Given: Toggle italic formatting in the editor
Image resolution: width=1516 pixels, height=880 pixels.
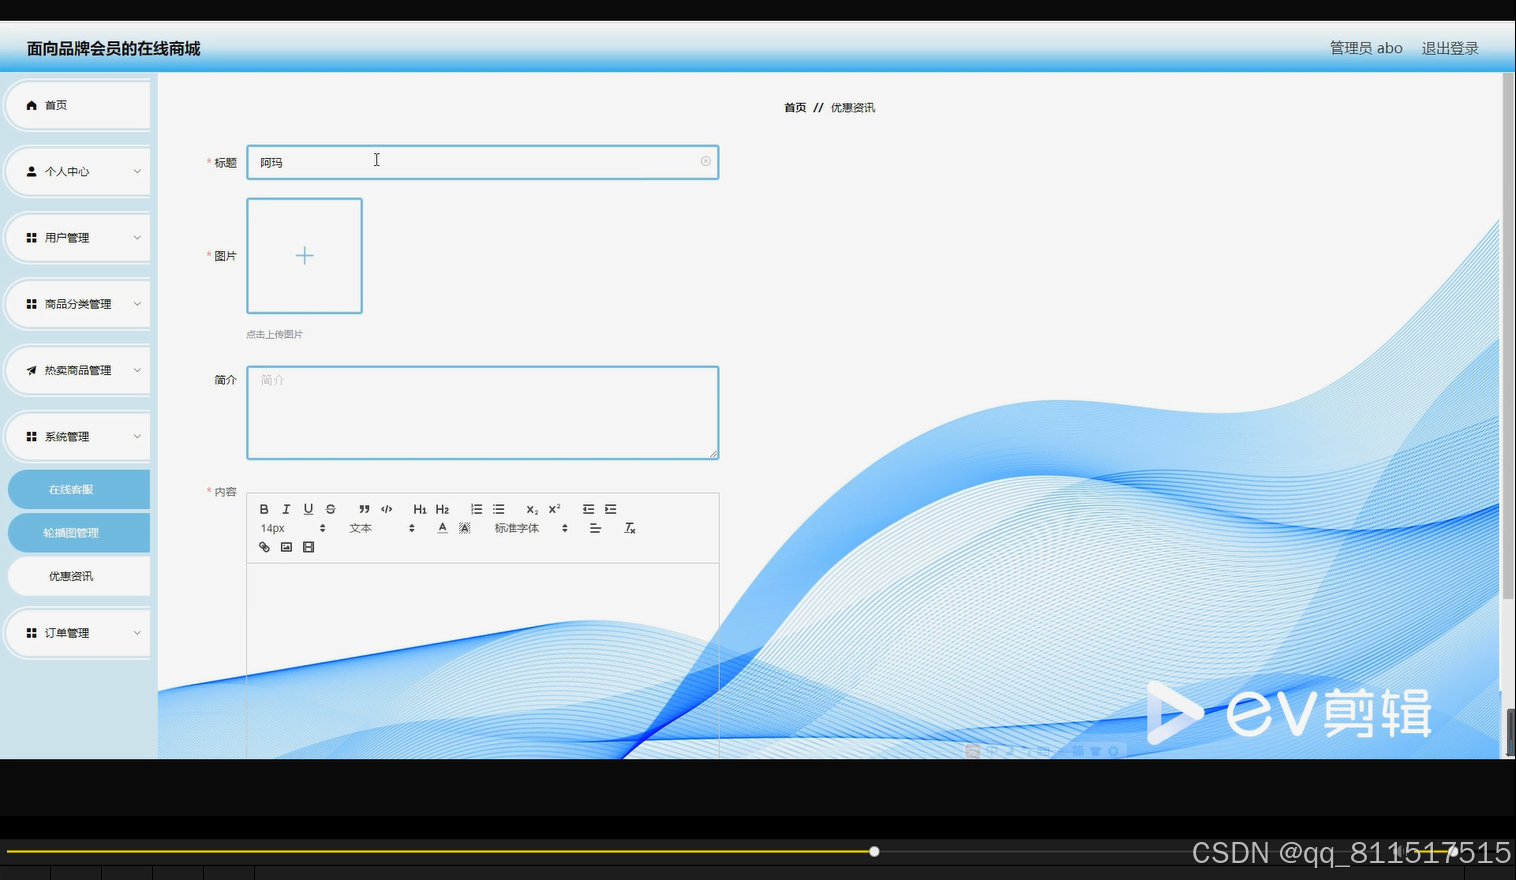Looking at the screenshot, I should pyautogui.click(x=286, y=509).
